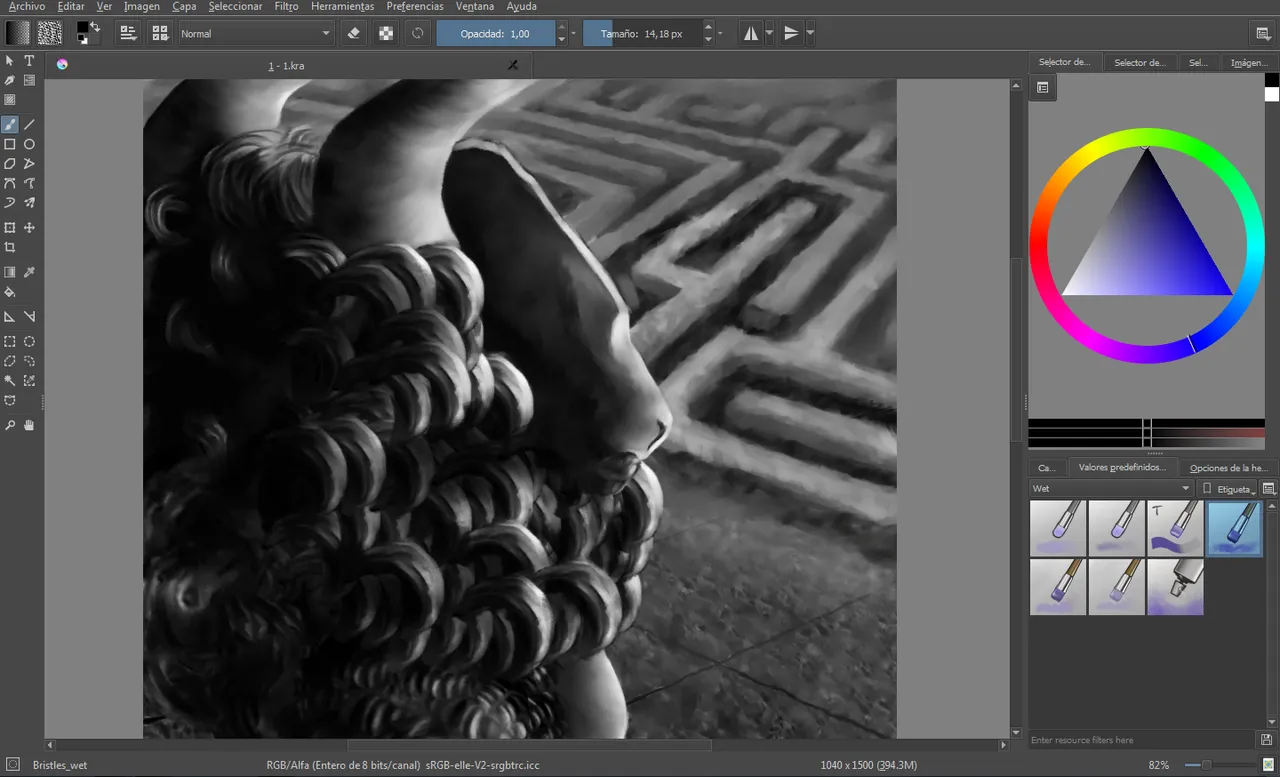Select the Color Picker eyedropper tool
This screenshot has height=777, width=1280.
point(29,272)
